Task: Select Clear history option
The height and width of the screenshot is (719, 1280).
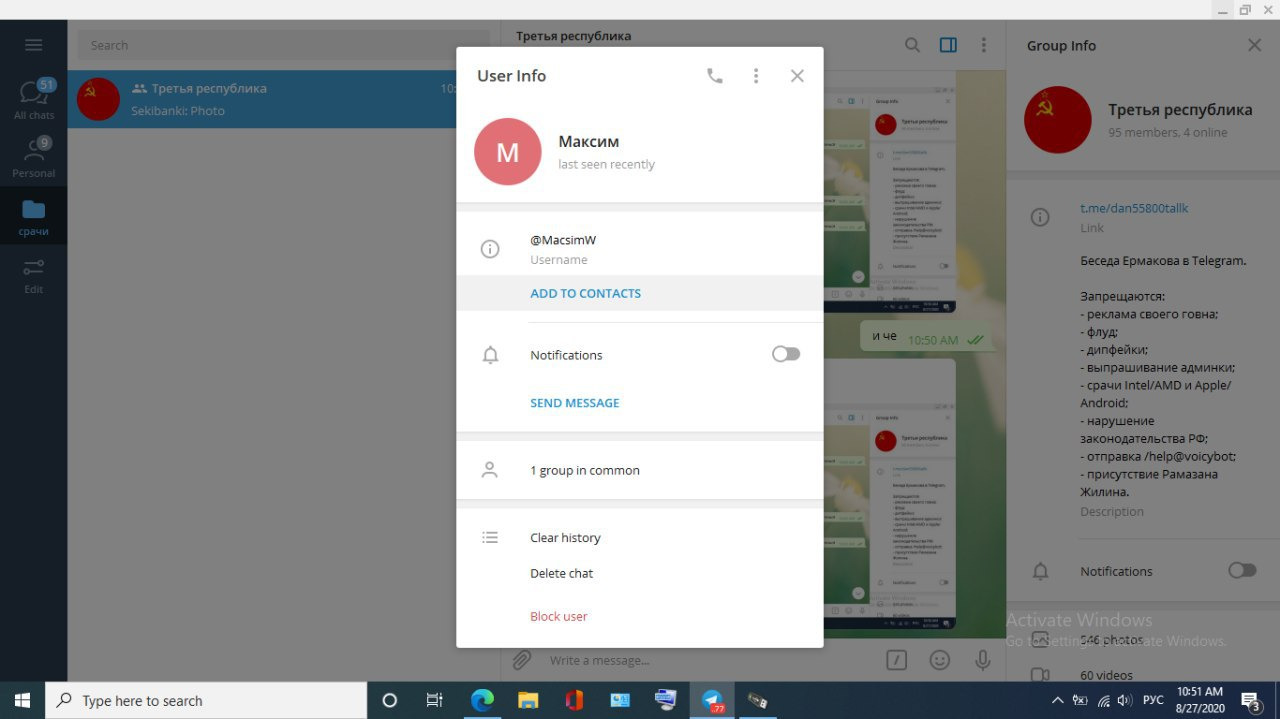Action: 565,538
